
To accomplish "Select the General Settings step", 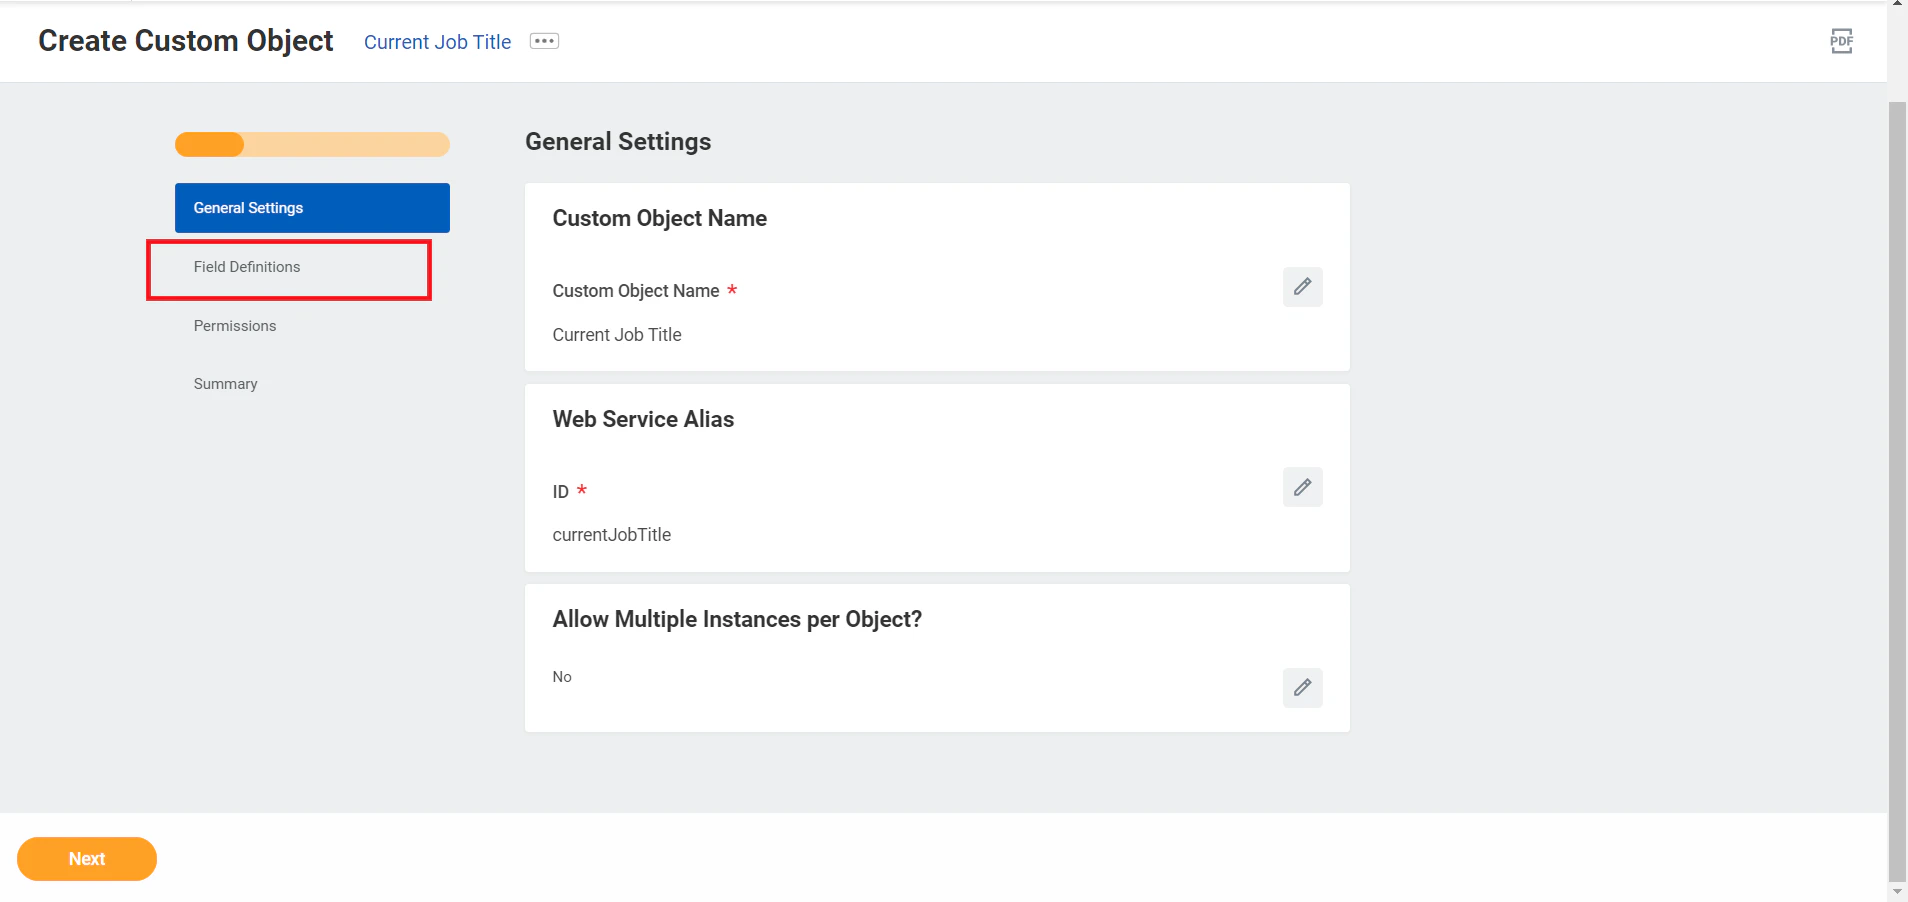I will coord(311,207).
